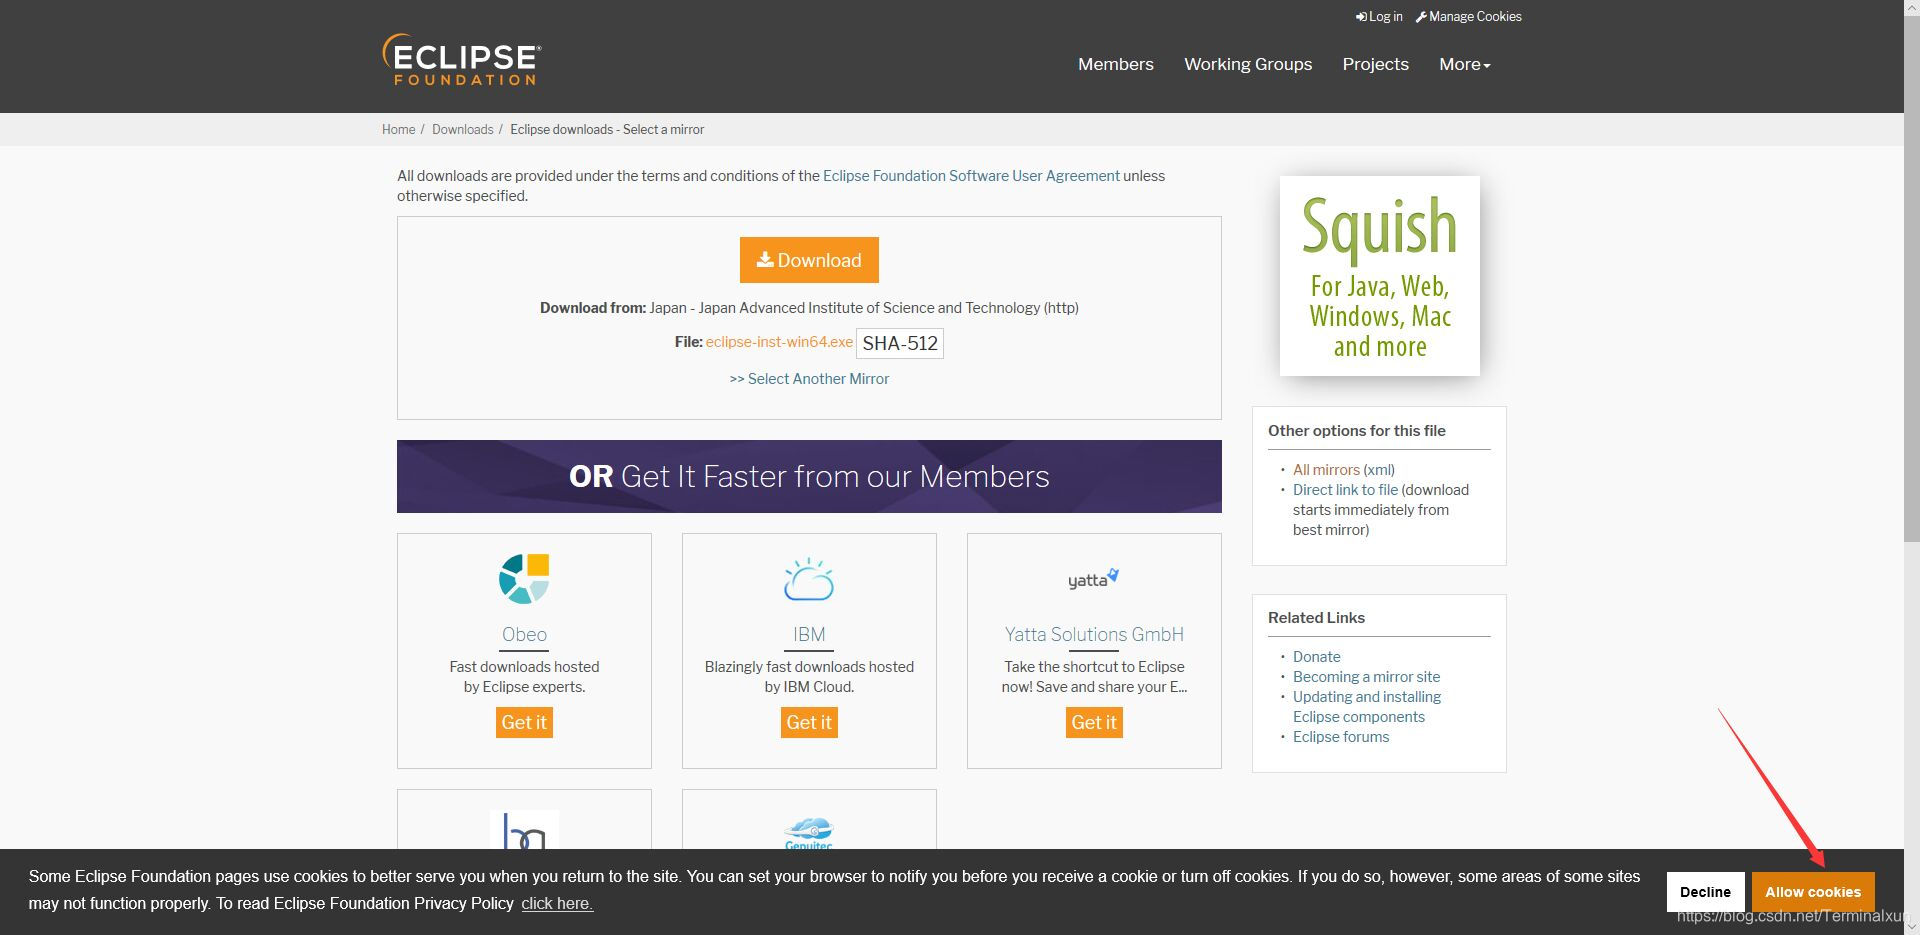Click the eclipse-inst-win64.exe file link
Image resolution: width=1920 pixels, height=935 pixels.
(779, 342)
